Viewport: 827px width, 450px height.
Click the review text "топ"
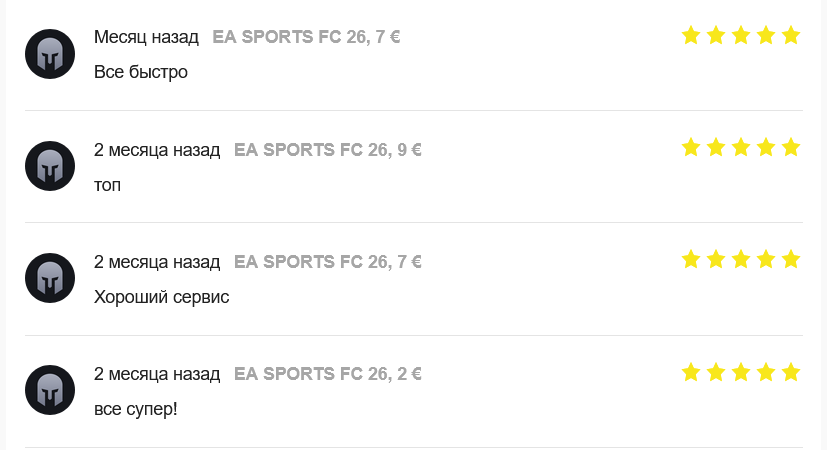click(x=107, y=185)
